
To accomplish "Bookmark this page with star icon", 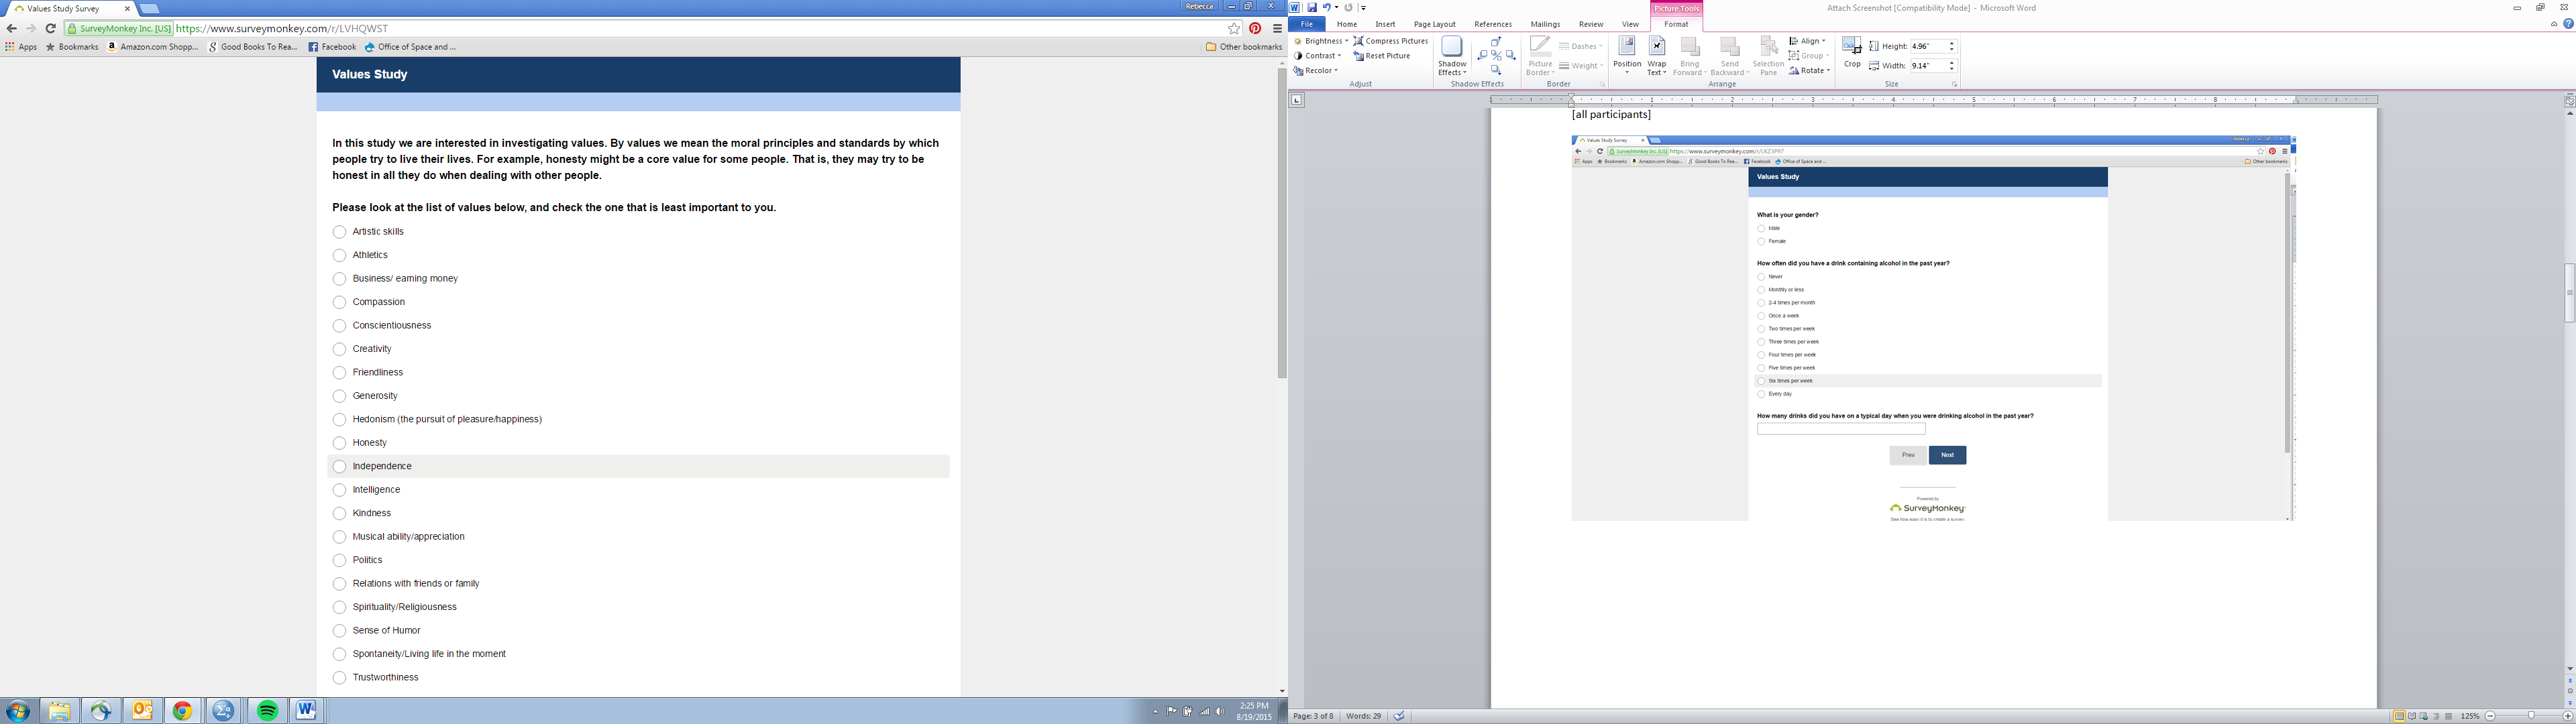I will coord(1234,29).
